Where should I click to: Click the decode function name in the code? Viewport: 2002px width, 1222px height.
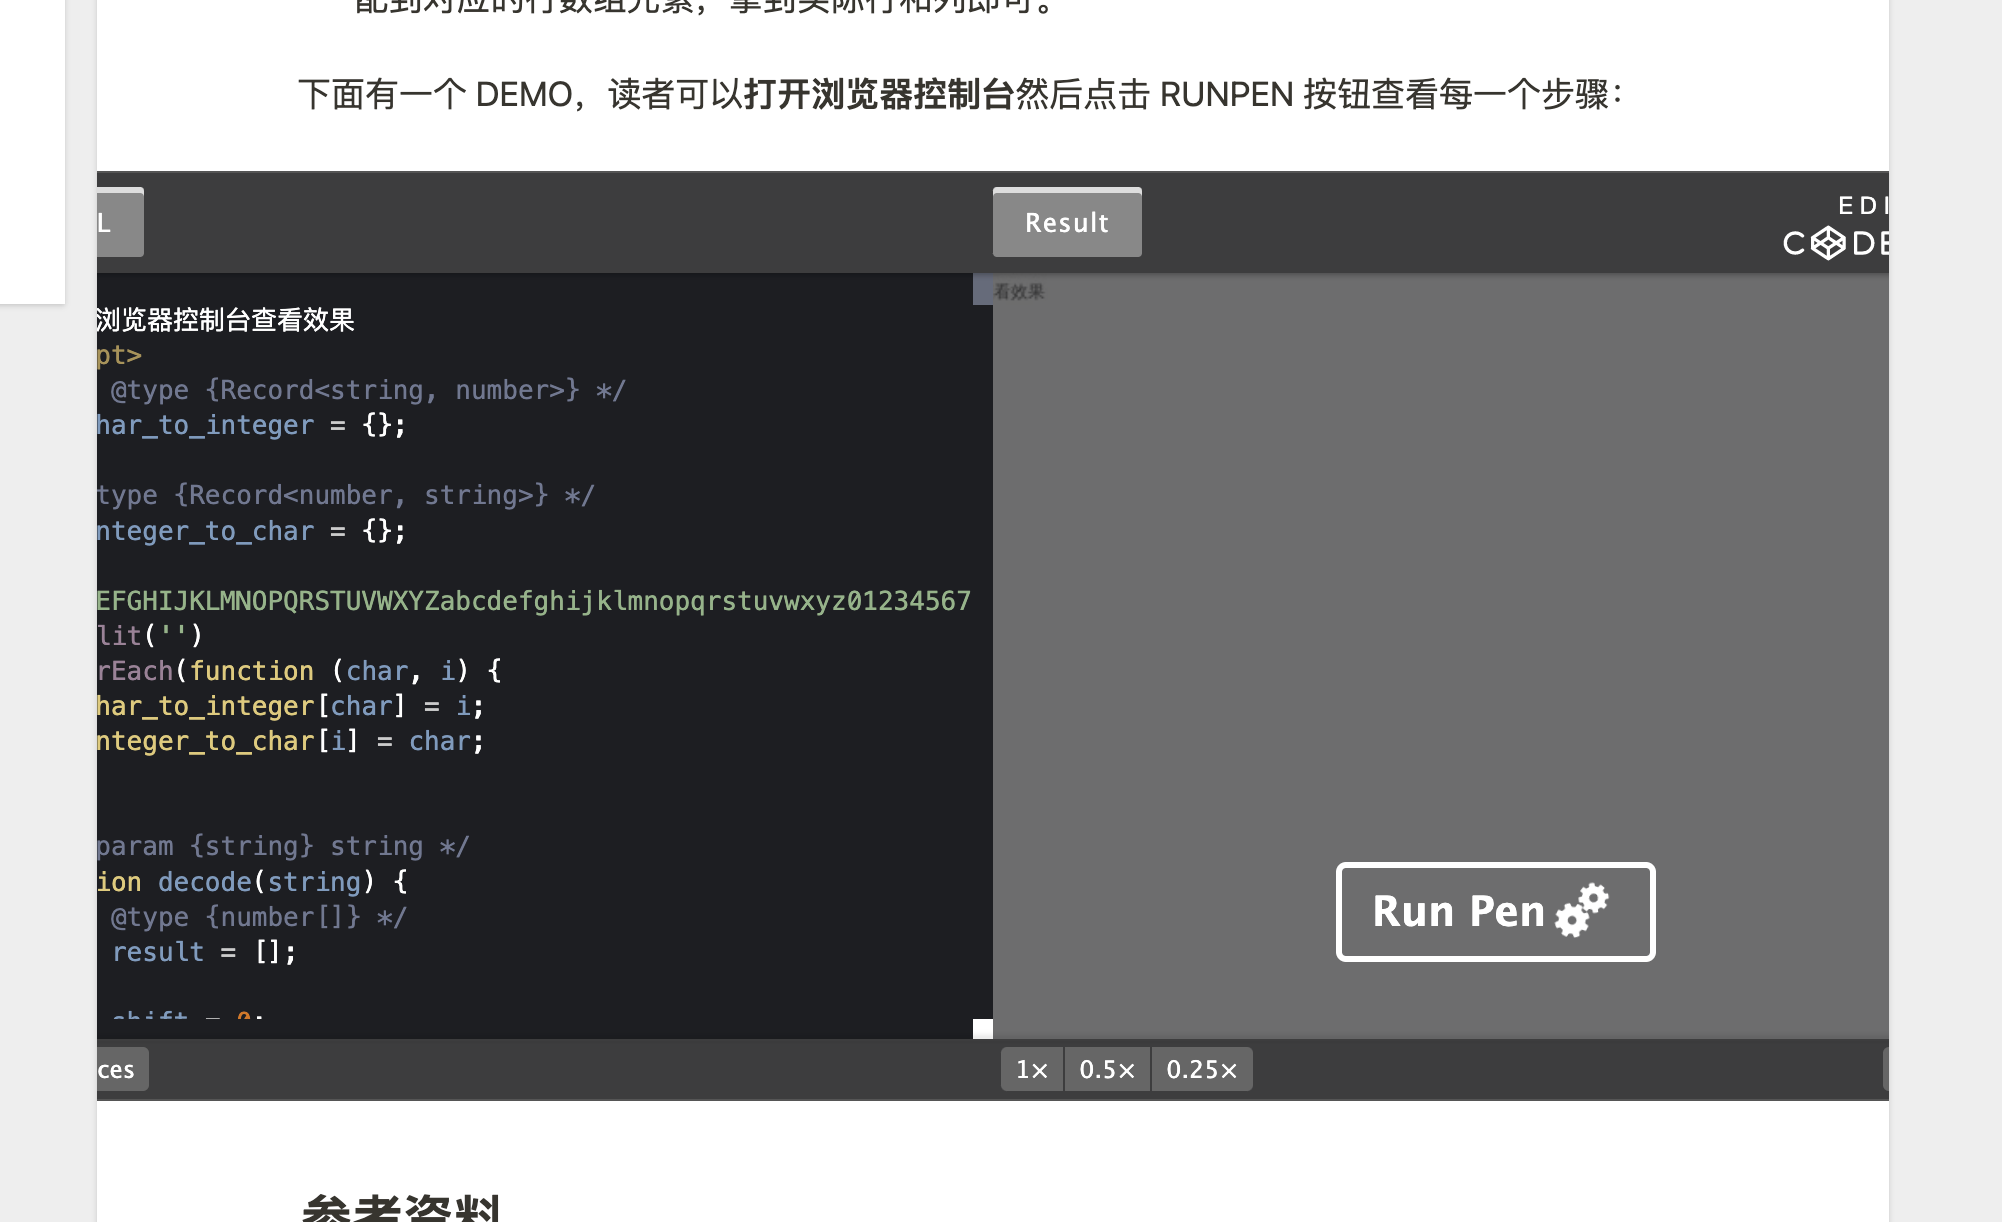tap(204, 881)
